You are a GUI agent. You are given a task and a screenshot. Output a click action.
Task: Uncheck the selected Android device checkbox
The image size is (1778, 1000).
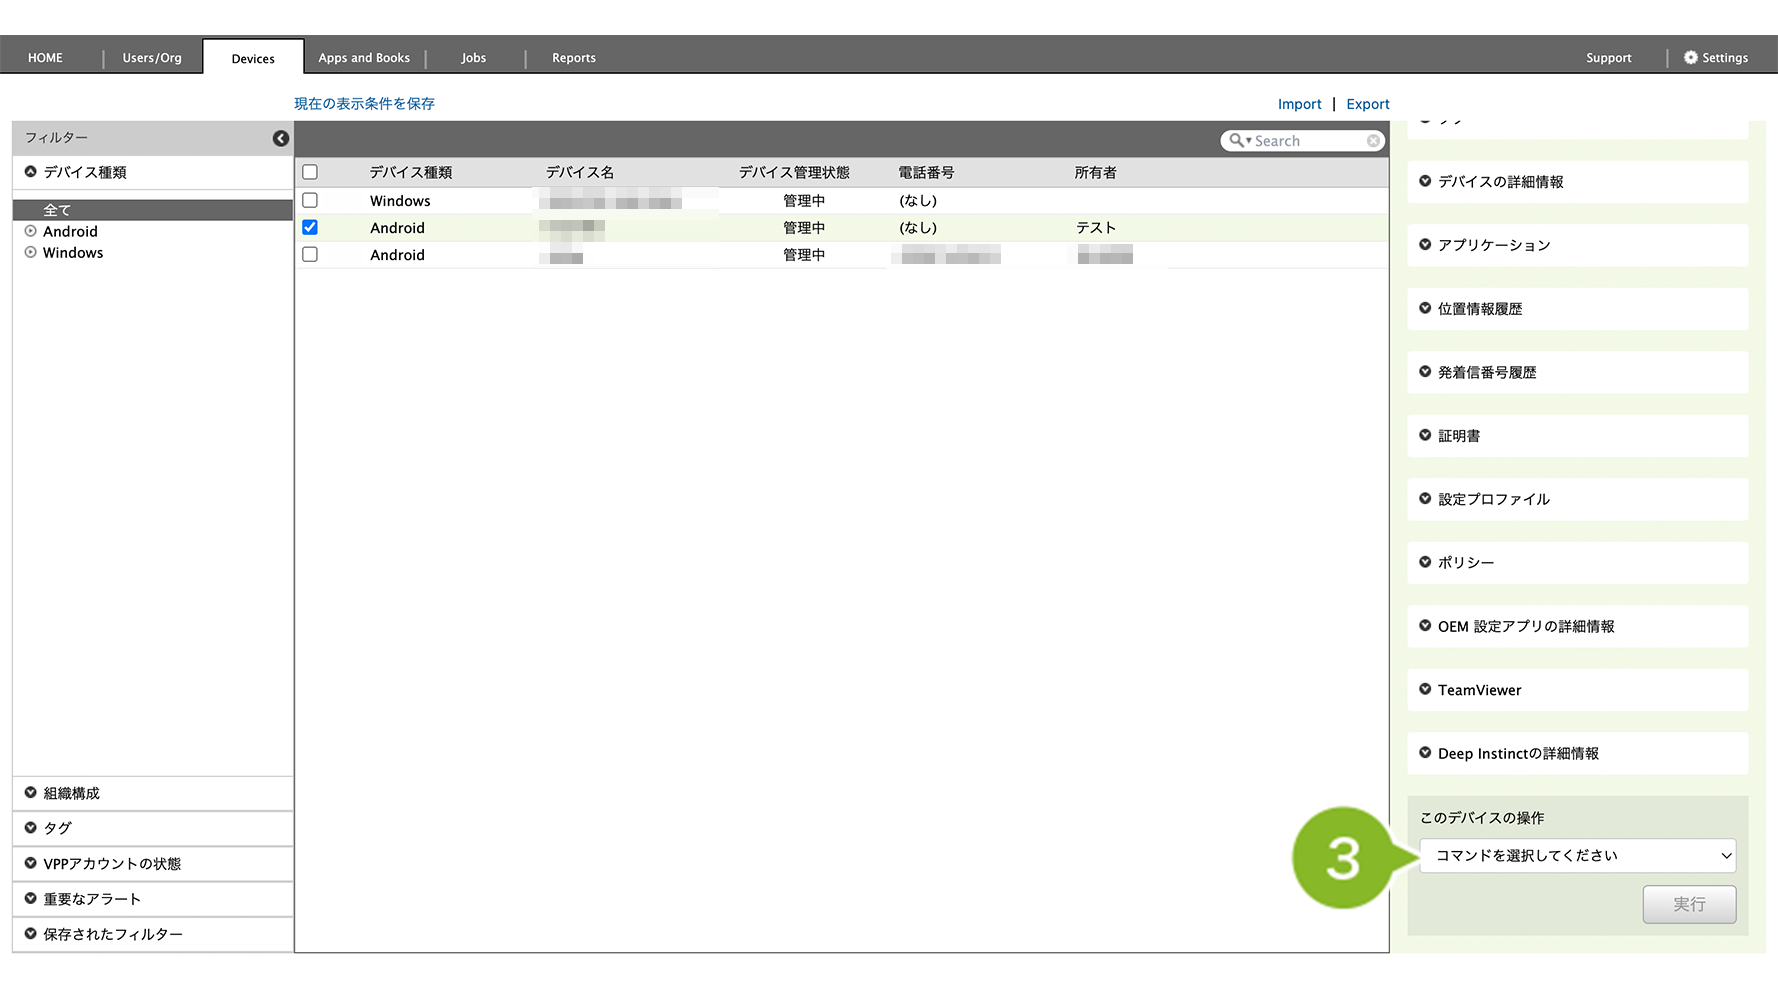(310, 228)
